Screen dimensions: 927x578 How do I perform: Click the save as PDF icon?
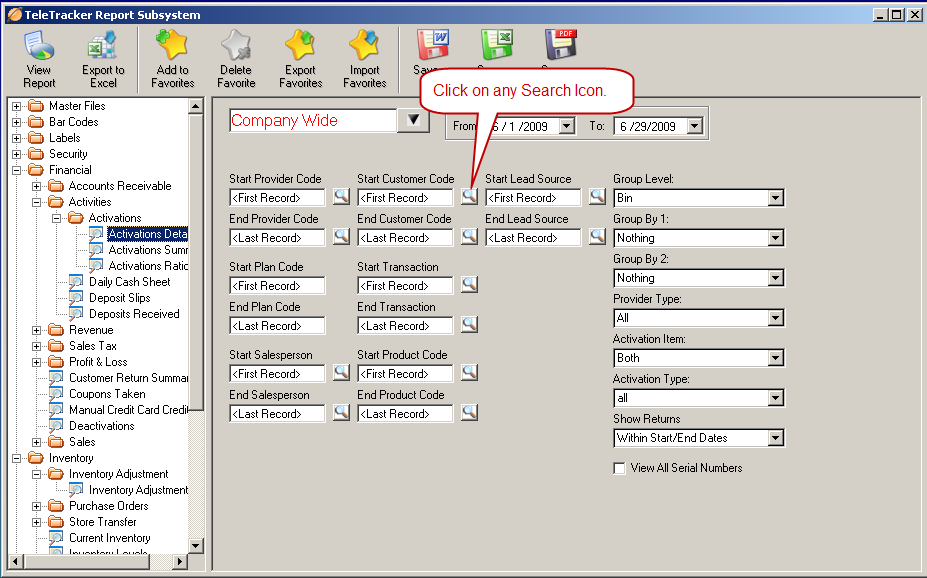pyautogui.click(x=561, y=46)
